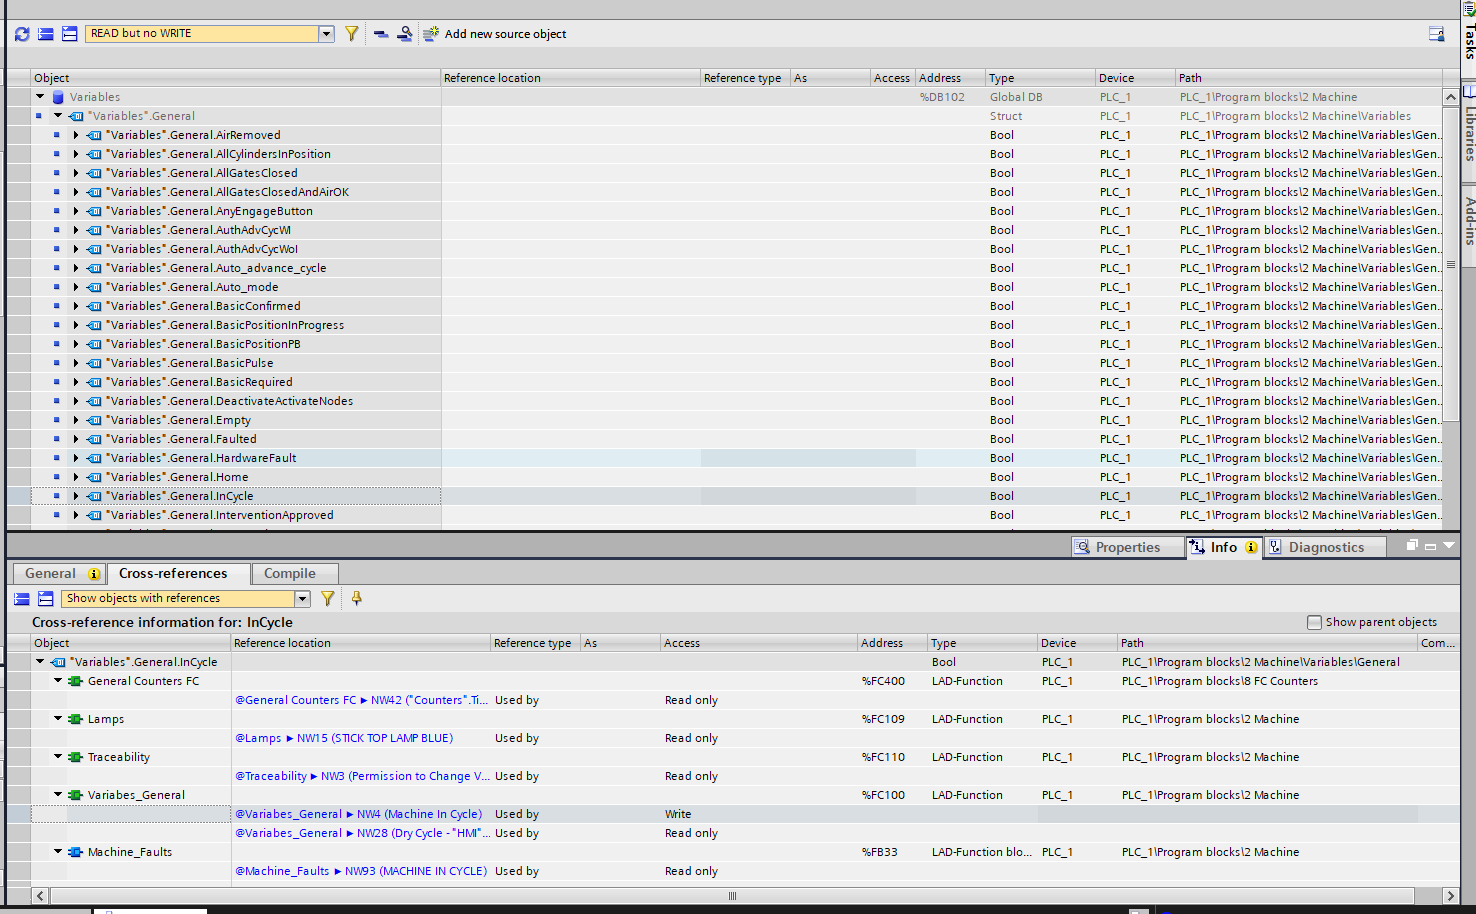This screenshot has width=1476, height=914.
Task: Follow the Variabes_General NW4 Machine In Cycle link
Action: [358, 814]
